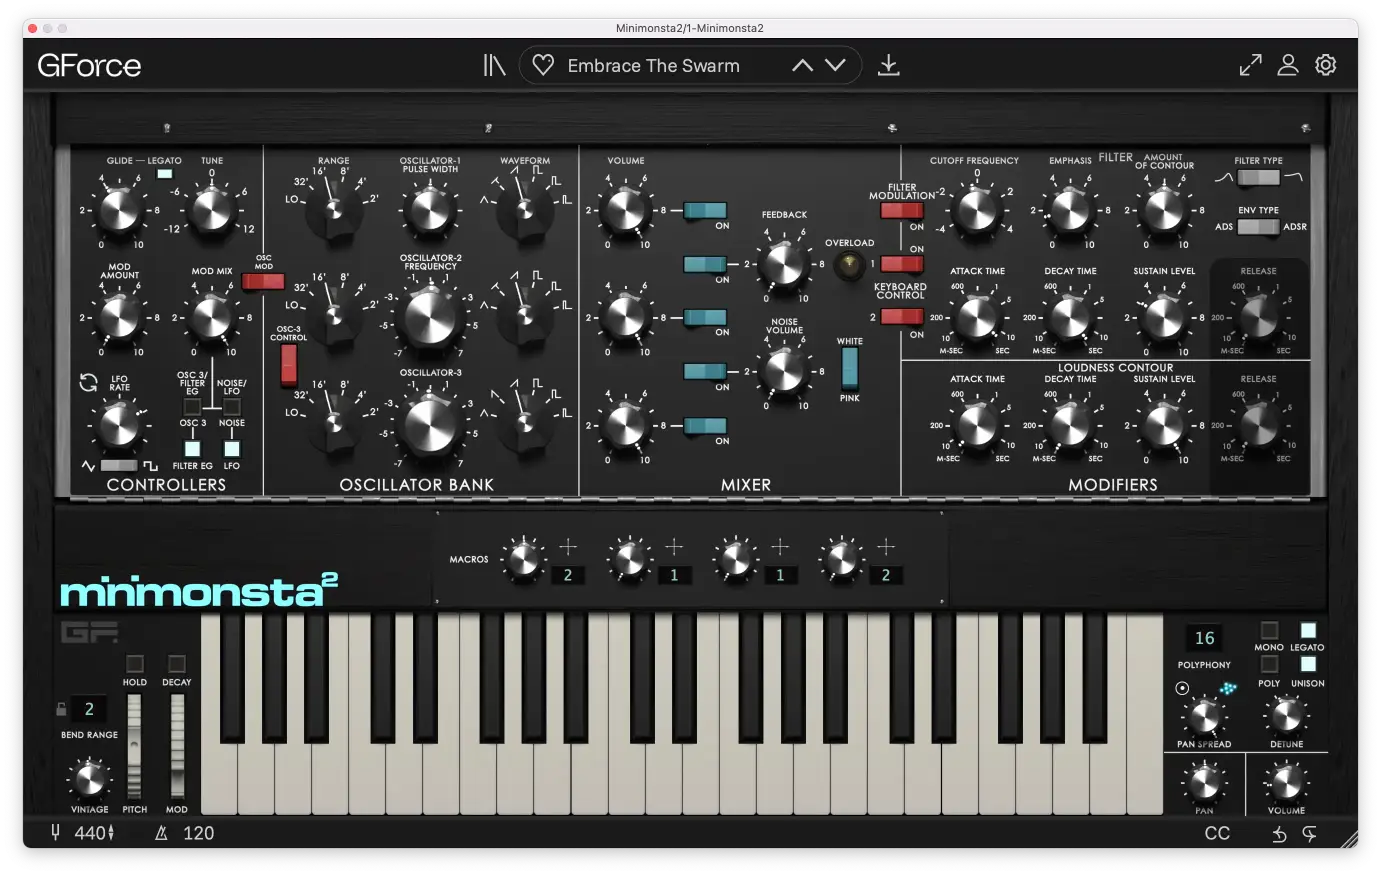
Task: Click the polyphony value 16
Action: click(1204, 638)
